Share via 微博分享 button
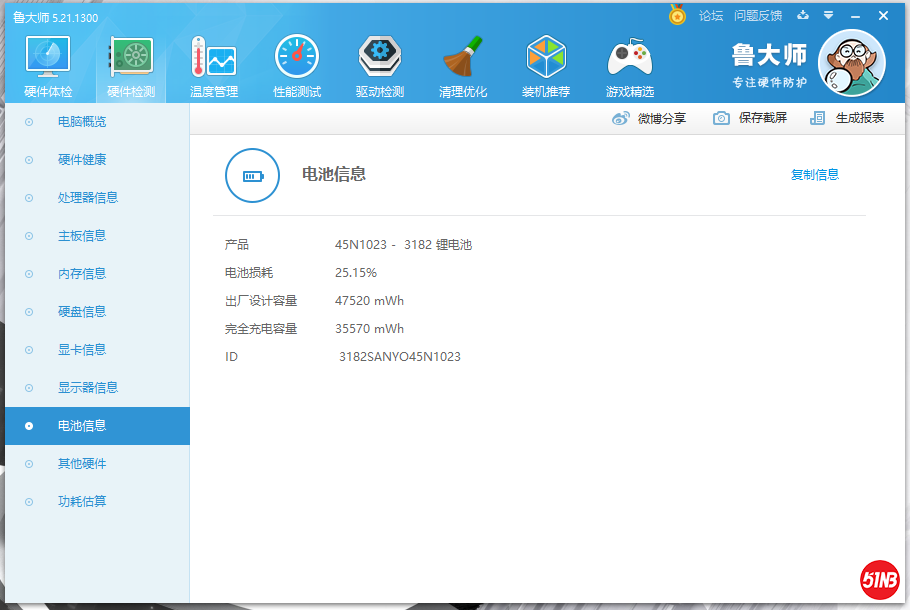The height and width of the screenshot is (610, 910). click(x=649, y=118)
